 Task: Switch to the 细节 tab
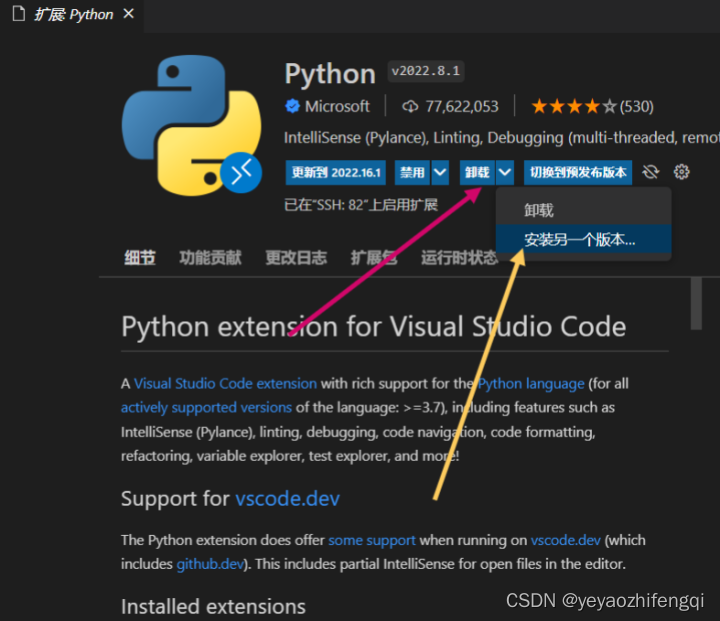pyautogui.click(x=140, y=258)
